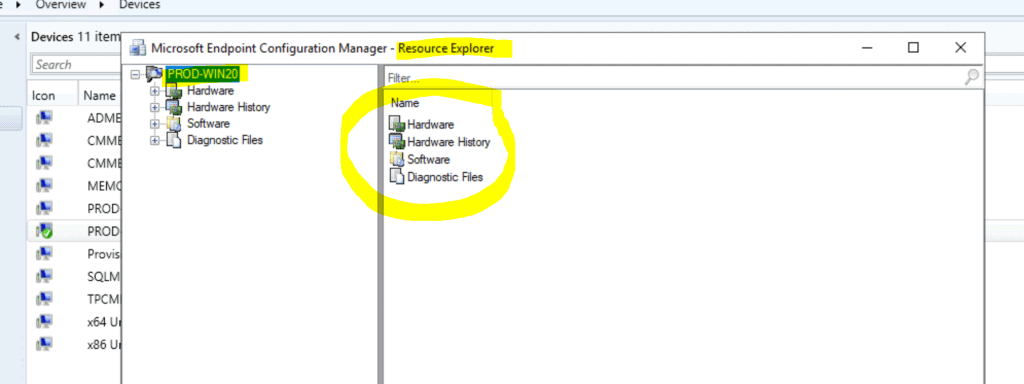Screen dimensions: 1024x384
Task: Select the Hardware label in the right list
Action: coord(430,124)
